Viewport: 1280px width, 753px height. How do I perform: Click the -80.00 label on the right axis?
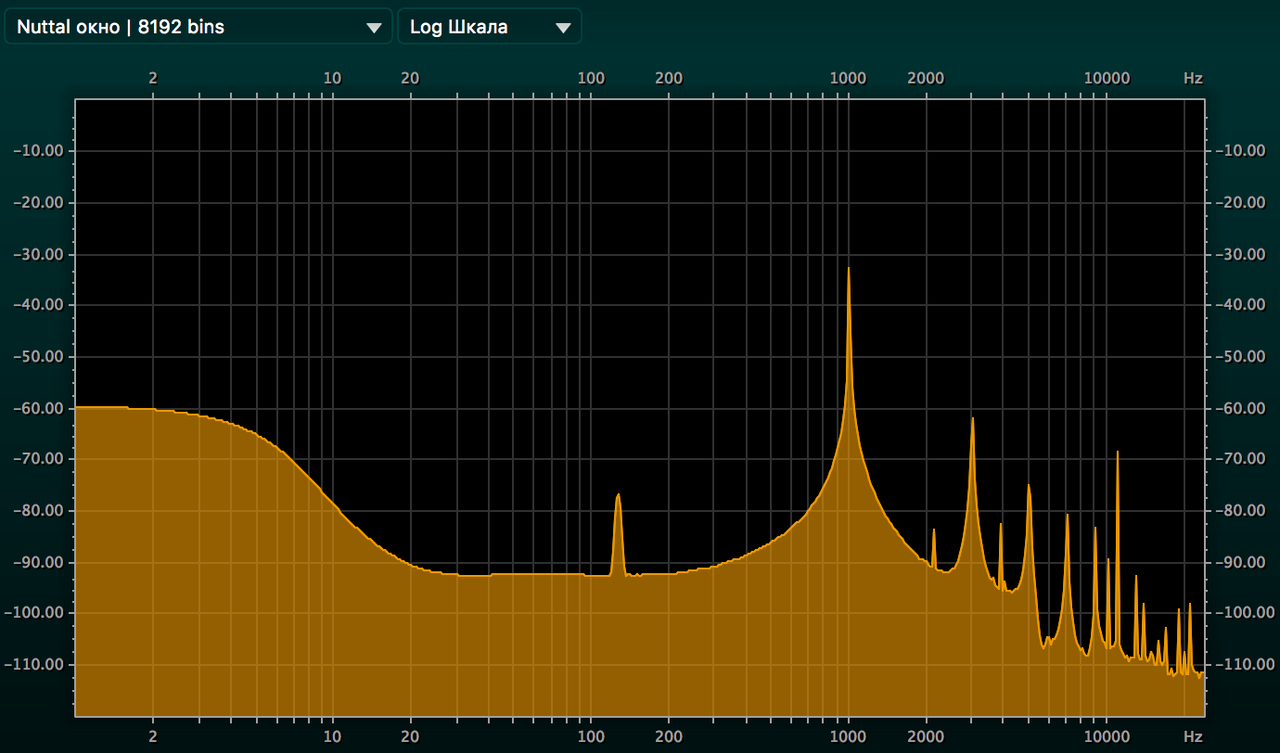pyautogui.click(x=1241, y=510)
